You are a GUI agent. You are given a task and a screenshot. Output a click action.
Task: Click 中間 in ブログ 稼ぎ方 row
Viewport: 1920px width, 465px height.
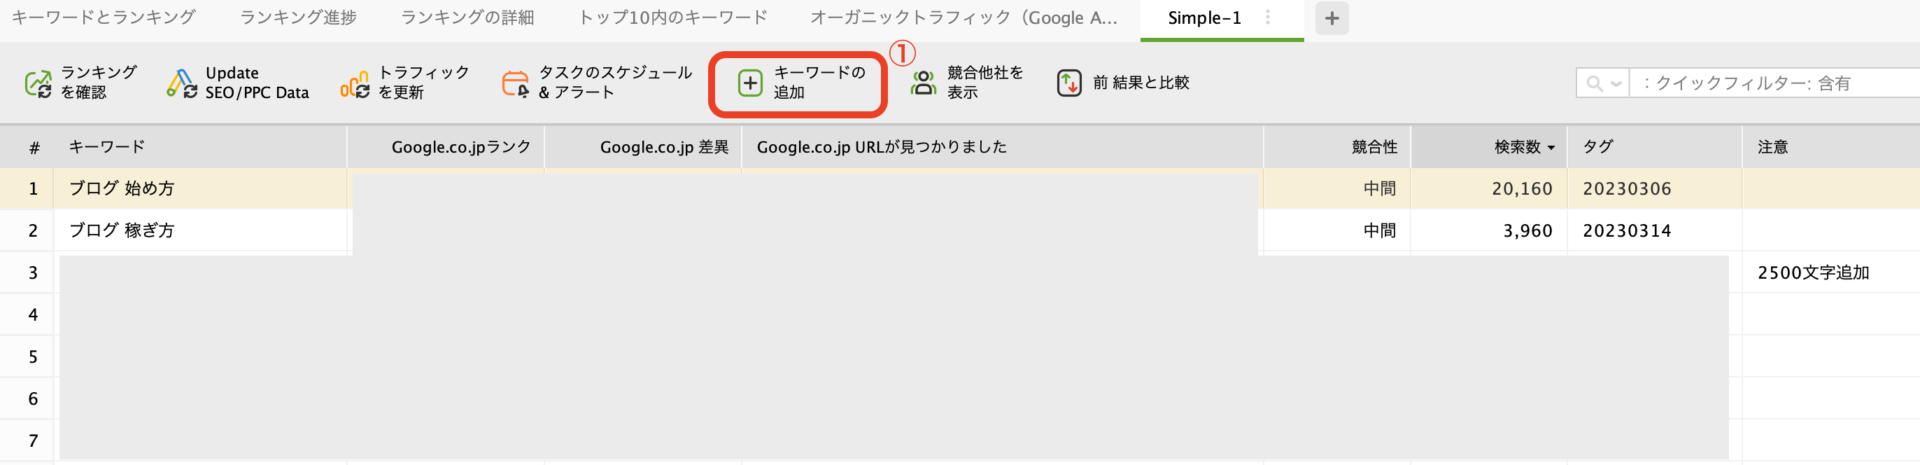coord(1380,231)
